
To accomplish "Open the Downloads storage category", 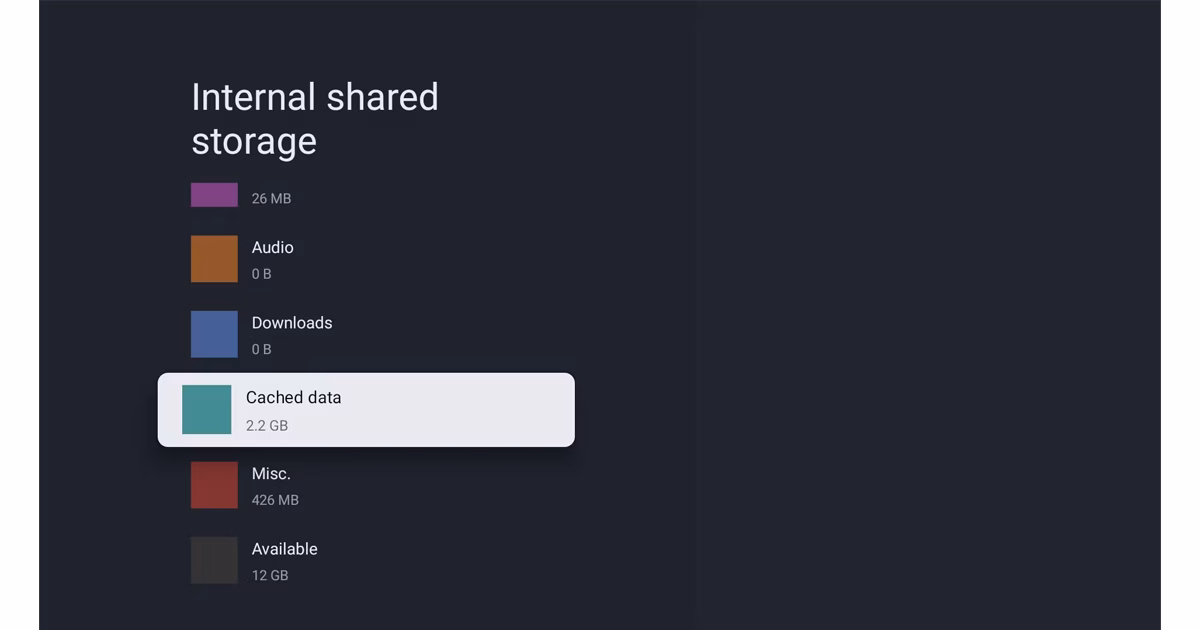I will point(291,323).
